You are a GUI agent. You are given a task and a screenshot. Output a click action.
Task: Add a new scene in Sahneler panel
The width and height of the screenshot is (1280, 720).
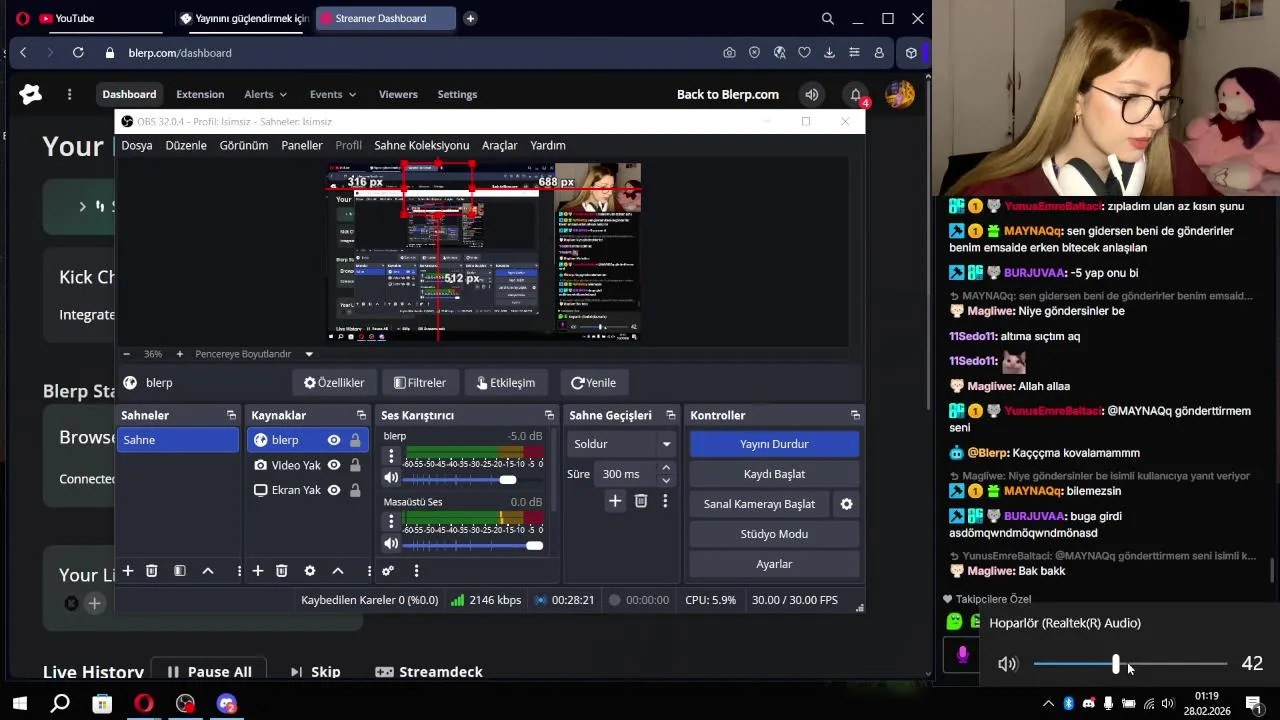pos(128,571)
